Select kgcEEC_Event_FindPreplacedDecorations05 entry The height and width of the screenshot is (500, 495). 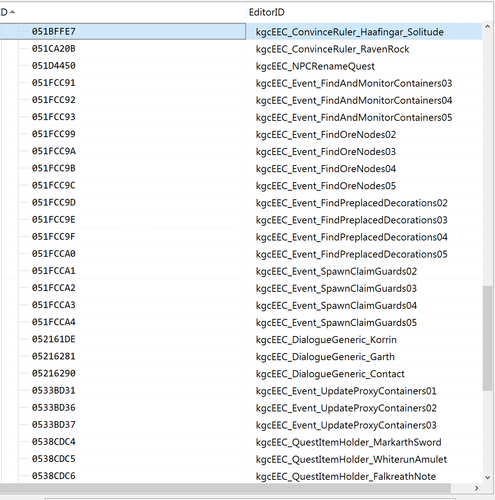[352, 254]
